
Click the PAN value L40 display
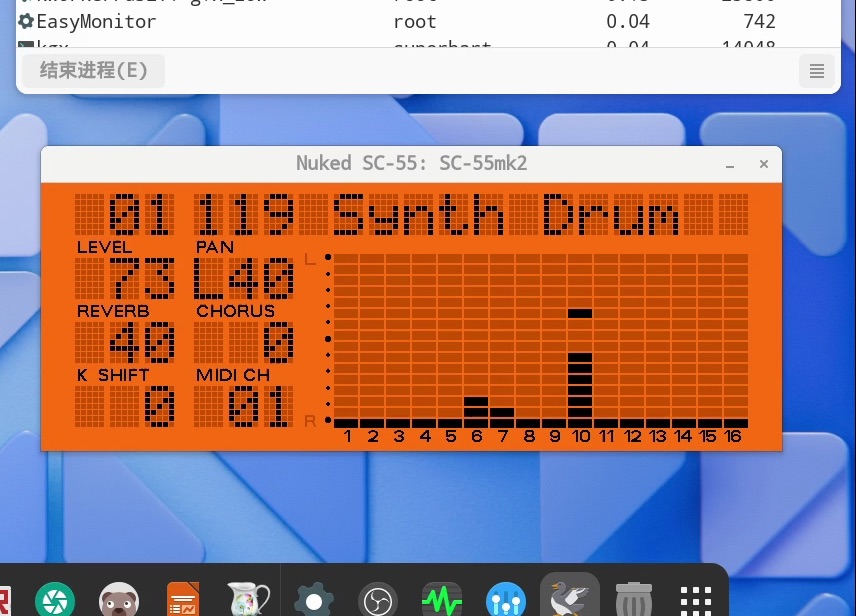tap(245, 279)
